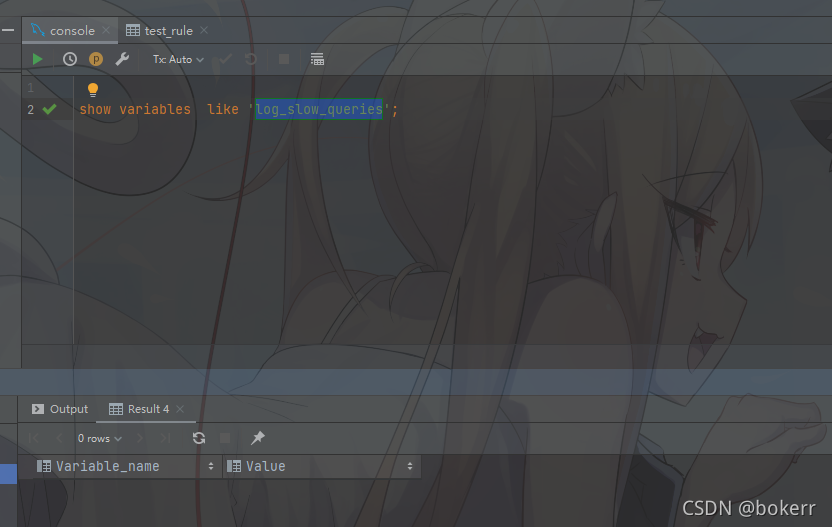Click the 'variables' keyword in the query
This screenshot has height=527, width=832.
[155, 109]
